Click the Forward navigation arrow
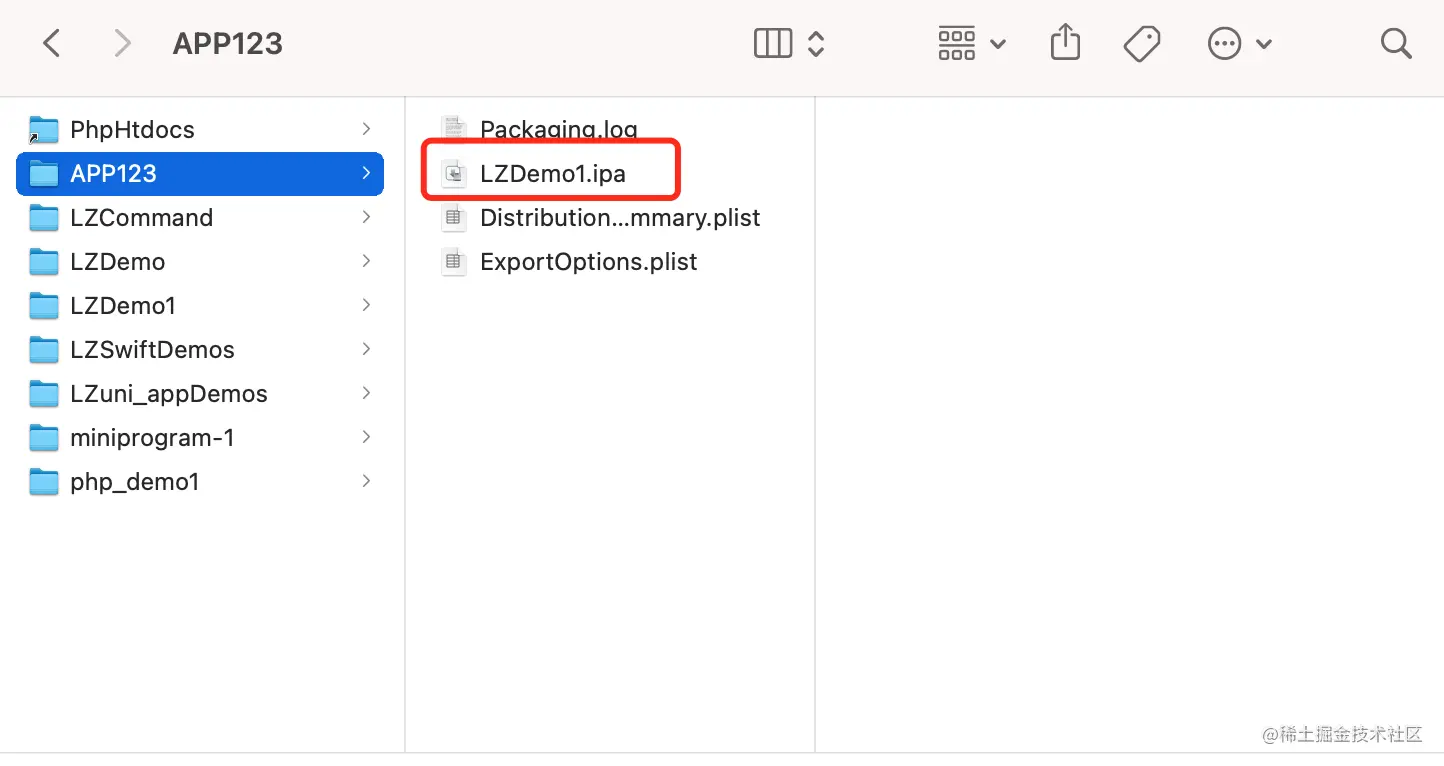Viewport: 1444px width, 766px height. pyautogui.click(x=122, y=43)
